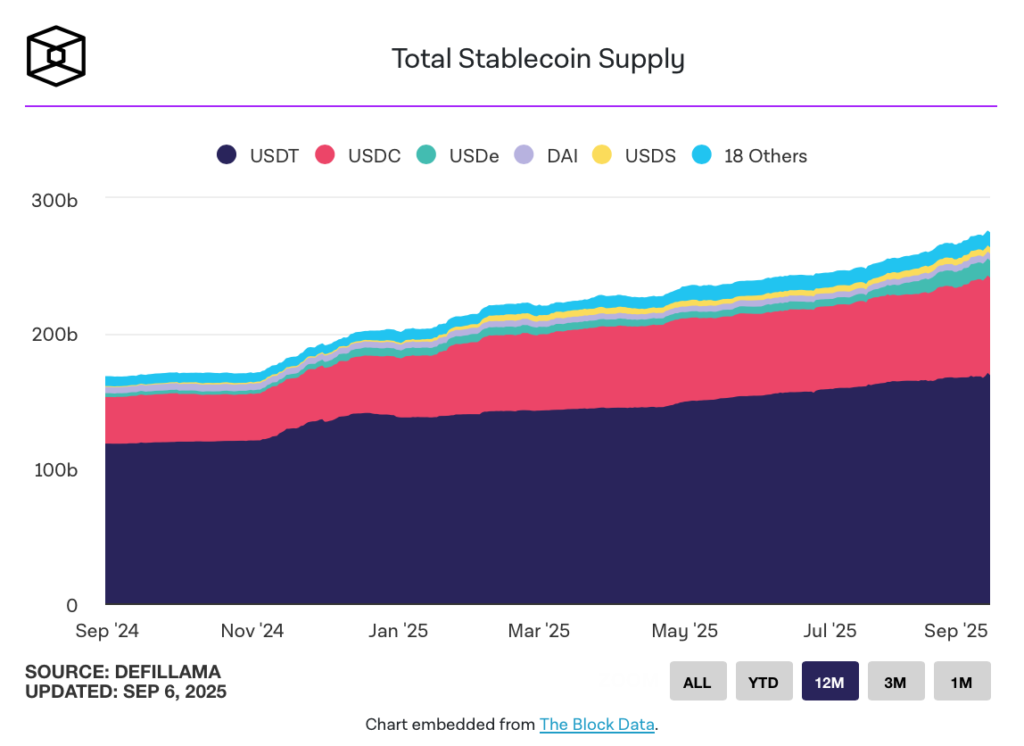Select the 12M time range button
Image resolution: width=1024 pixels, height=746 pixels.
(830, 681)
